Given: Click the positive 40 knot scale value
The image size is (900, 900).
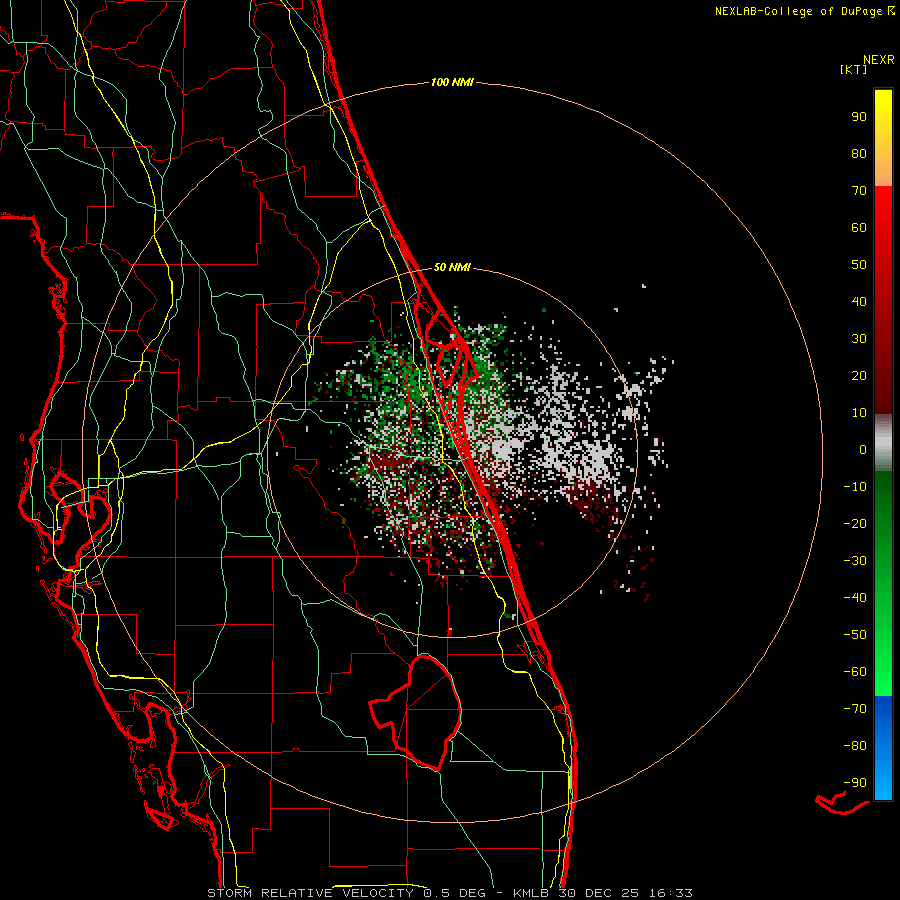Looking at the screenshot, I should point(859,301).
